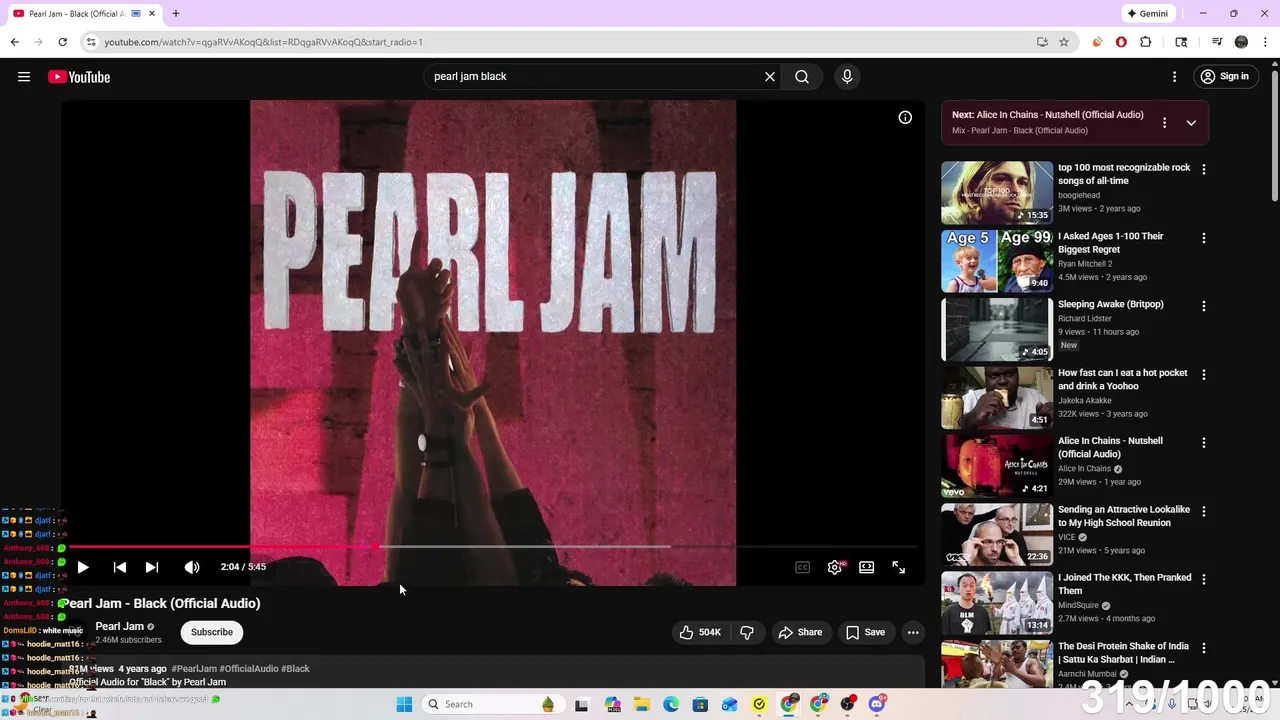The height and width of the screenshot is (720, 1280).
Task: Save the video to a playlist
Action: click(x=865, y=632)
